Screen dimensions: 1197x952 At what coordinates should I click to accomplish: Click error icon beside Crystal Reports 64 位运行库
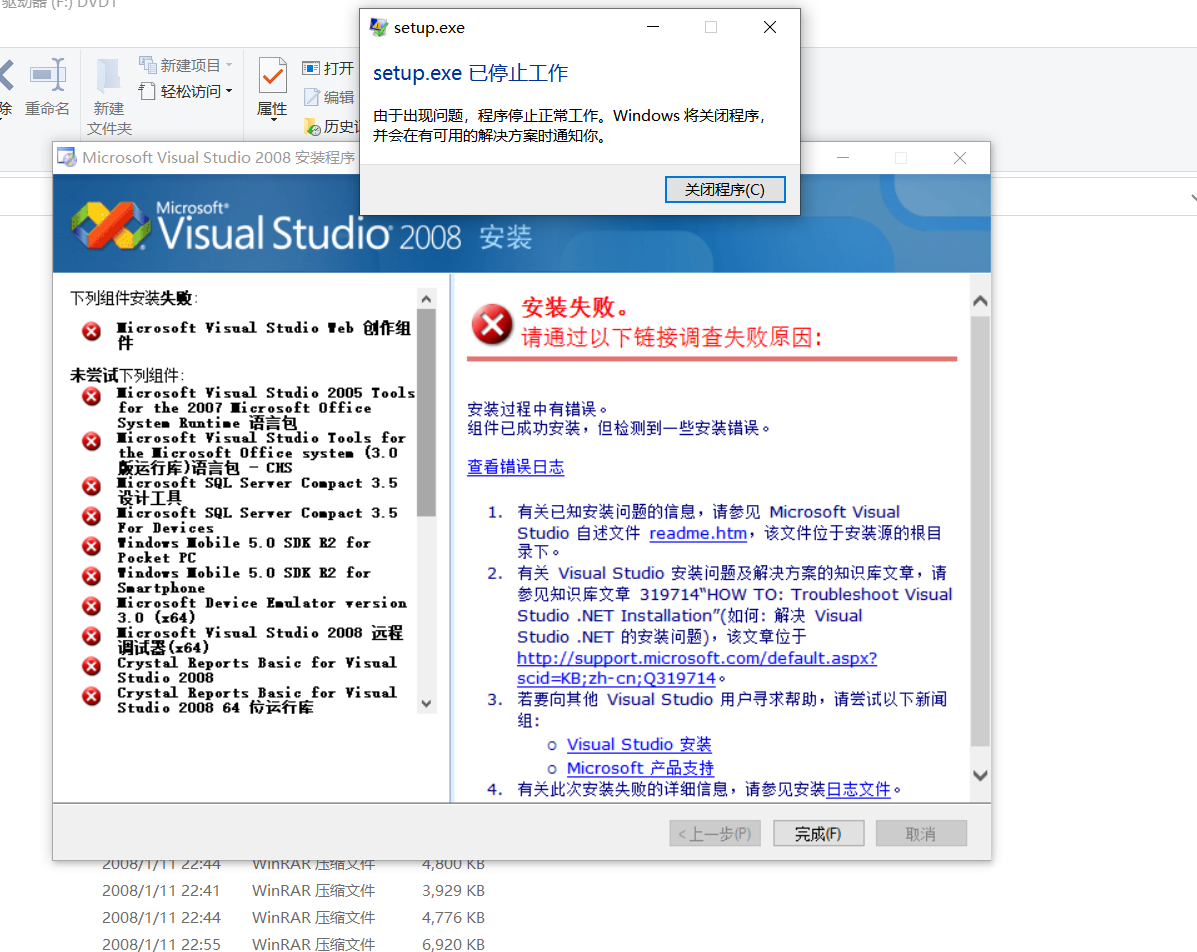(92, 696)
